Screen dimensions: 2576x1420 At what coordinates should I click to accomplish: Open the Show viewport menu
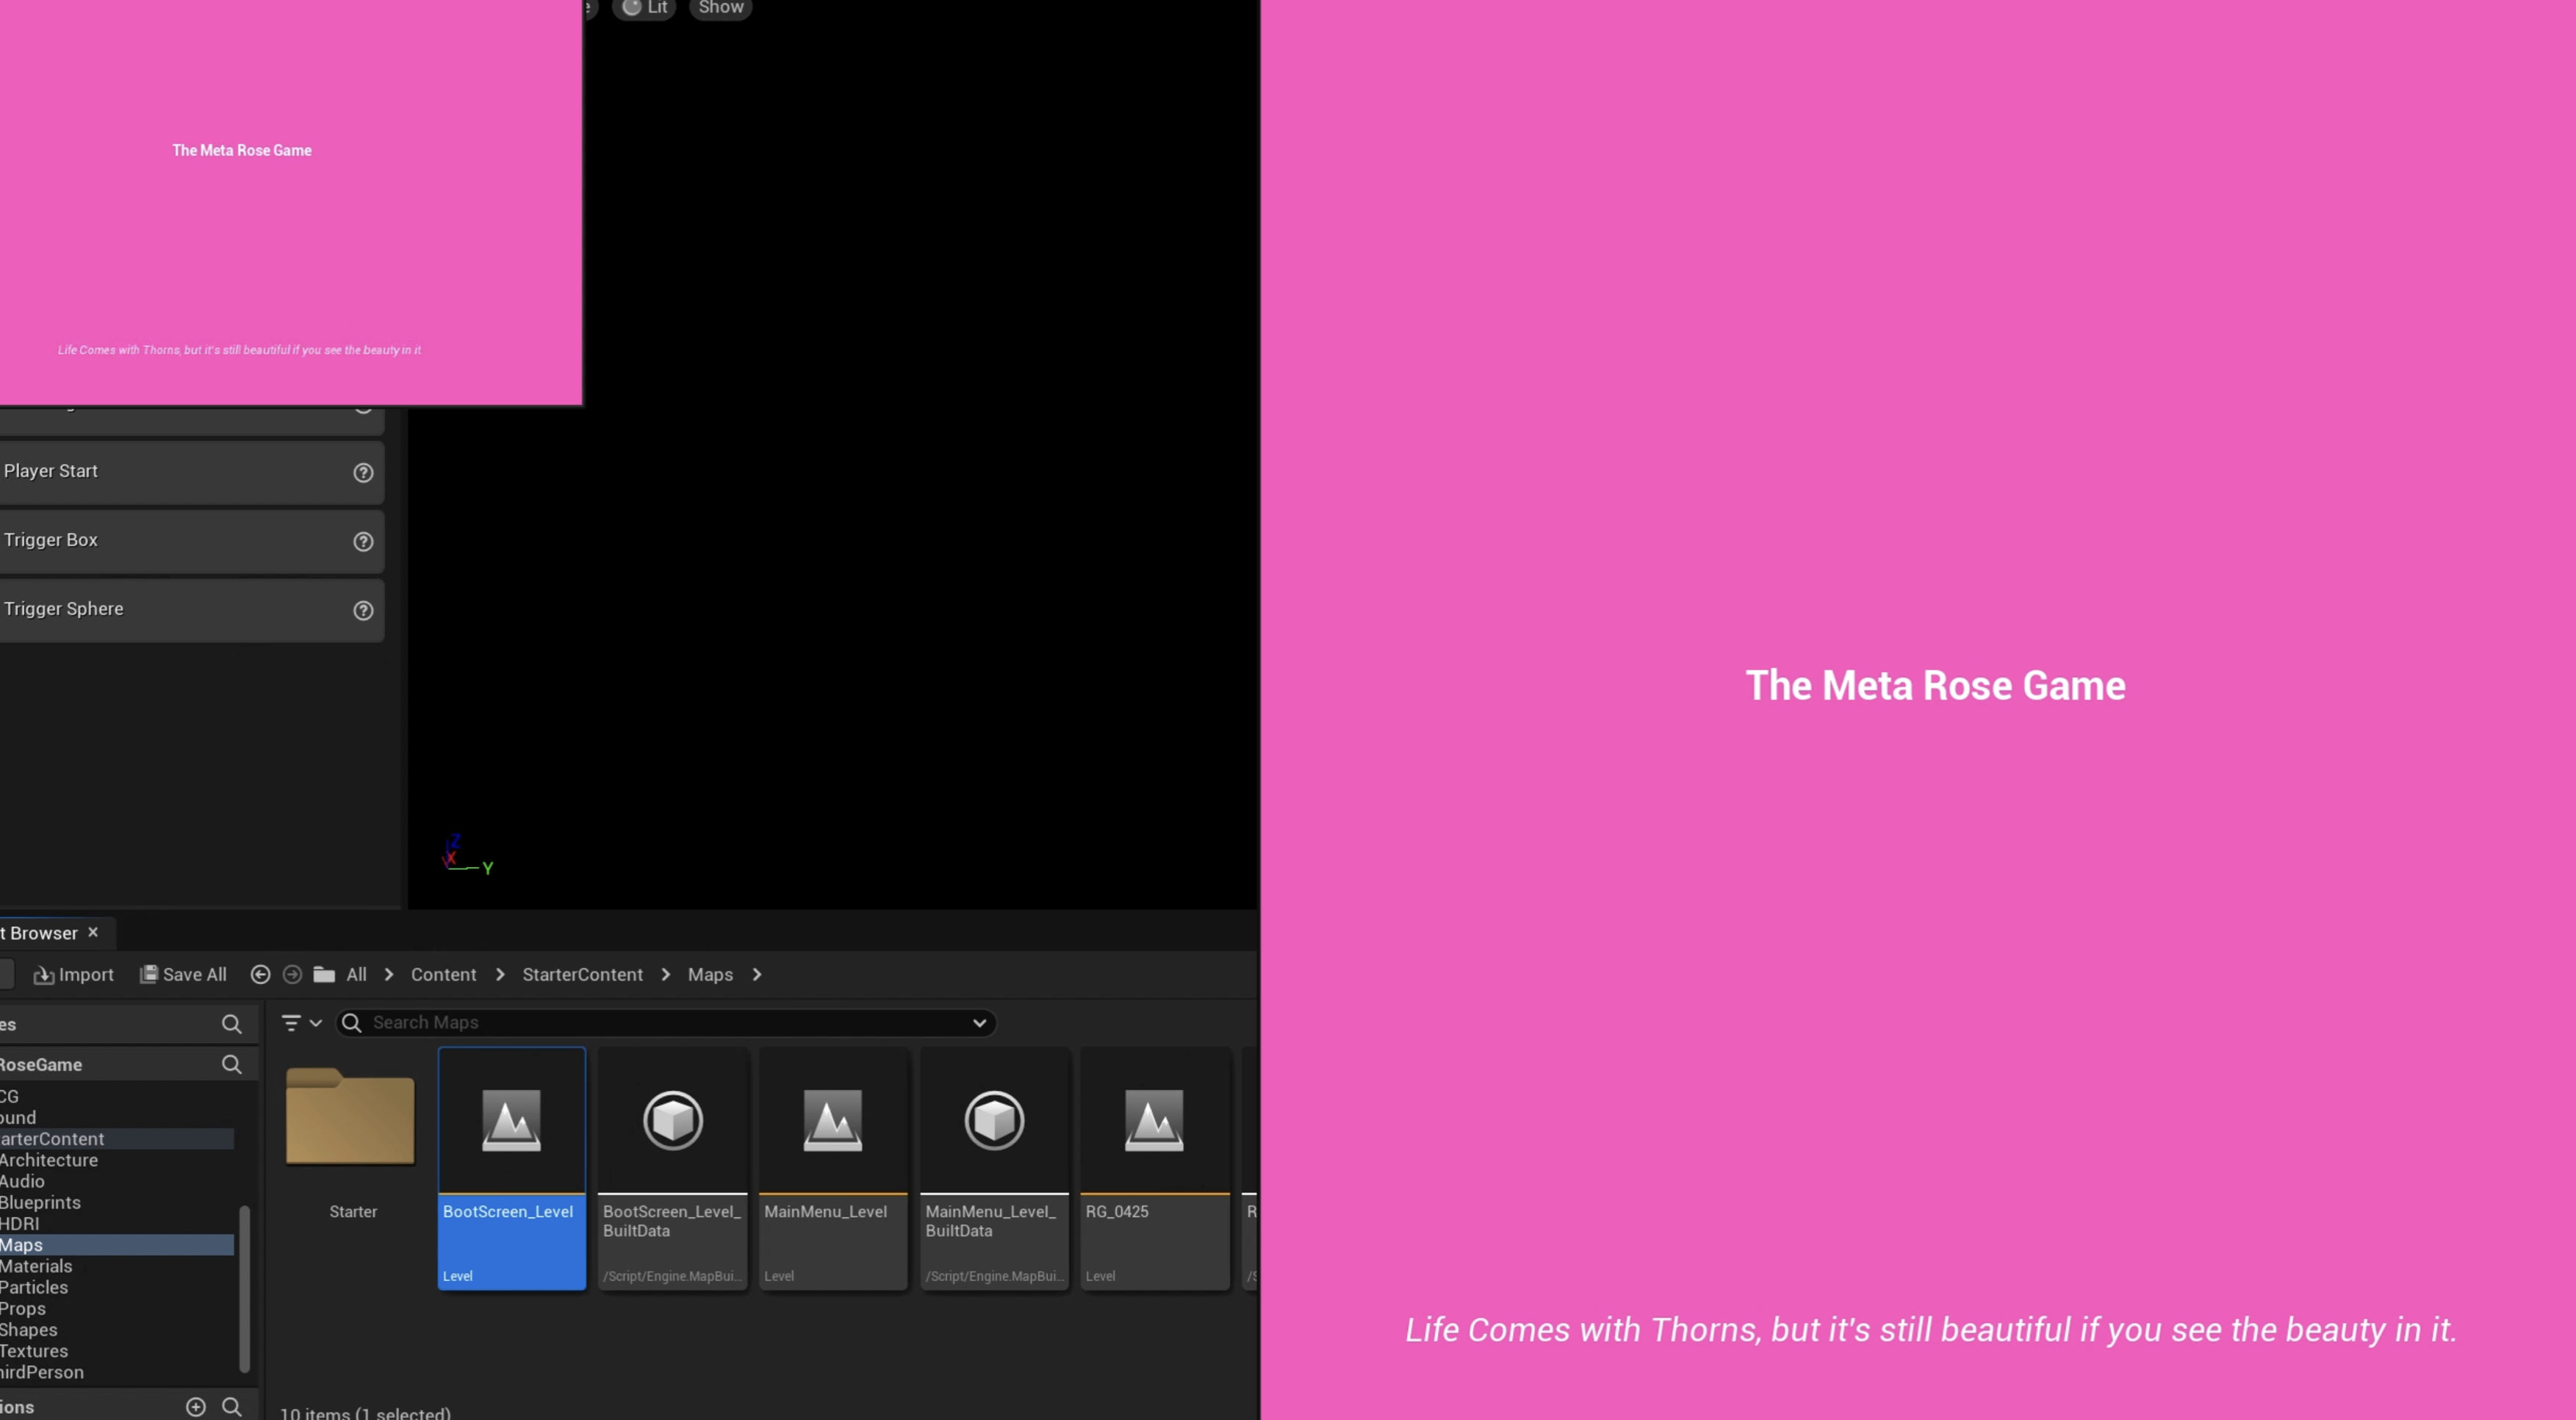721,8
